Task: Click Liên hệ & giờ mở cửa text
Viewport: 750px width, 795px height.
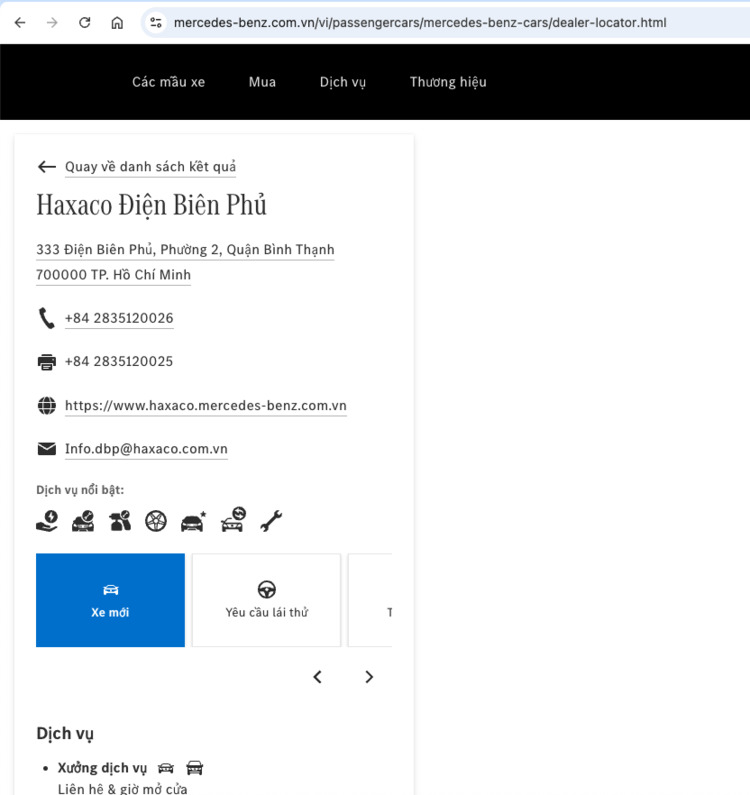Action: pos(122,789)
